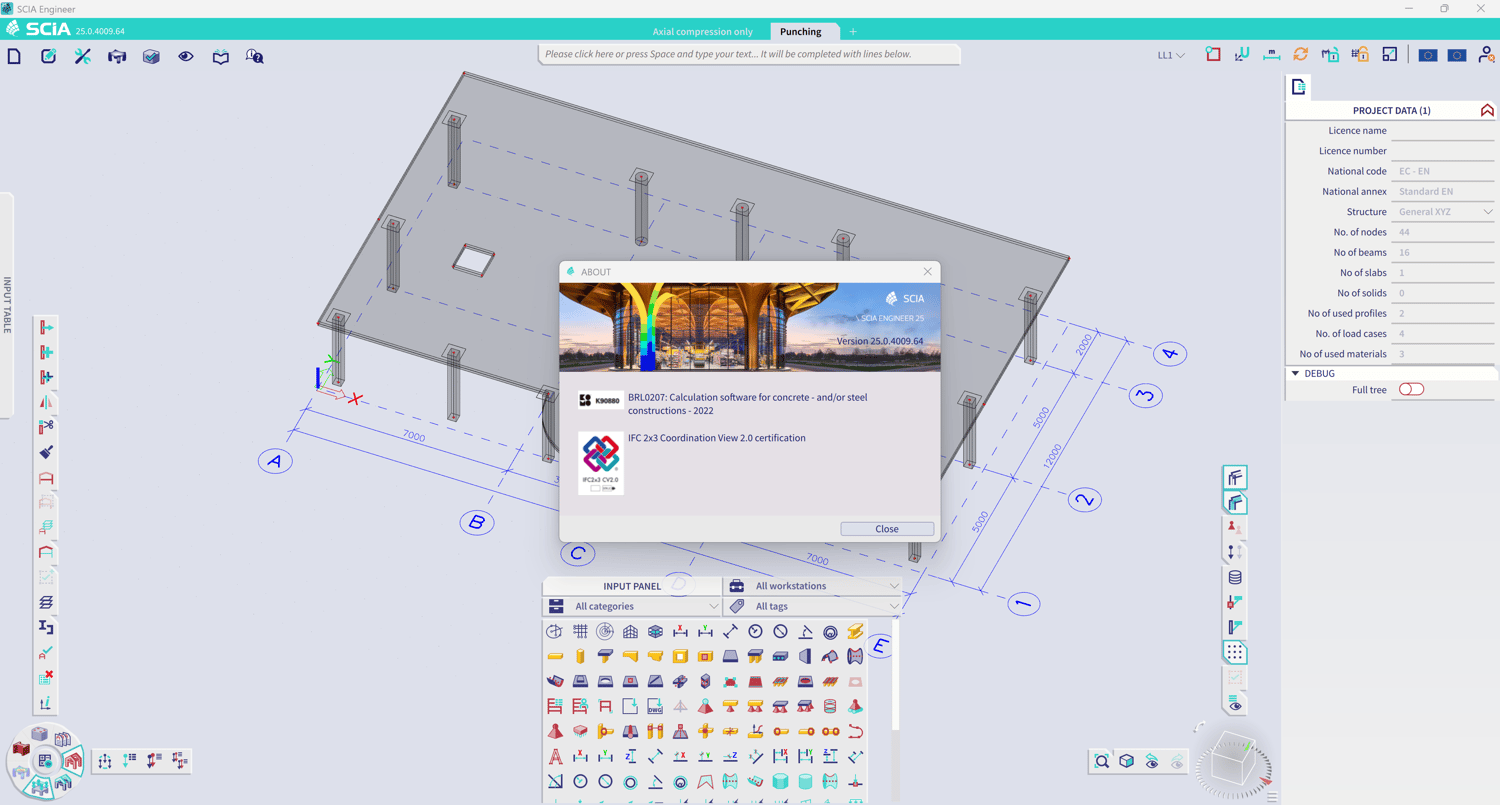Toggle the eye icon in right vertical toolbar
Image resolution: width=1500 pixels, height=805 pixels.
click(1235, 706)
